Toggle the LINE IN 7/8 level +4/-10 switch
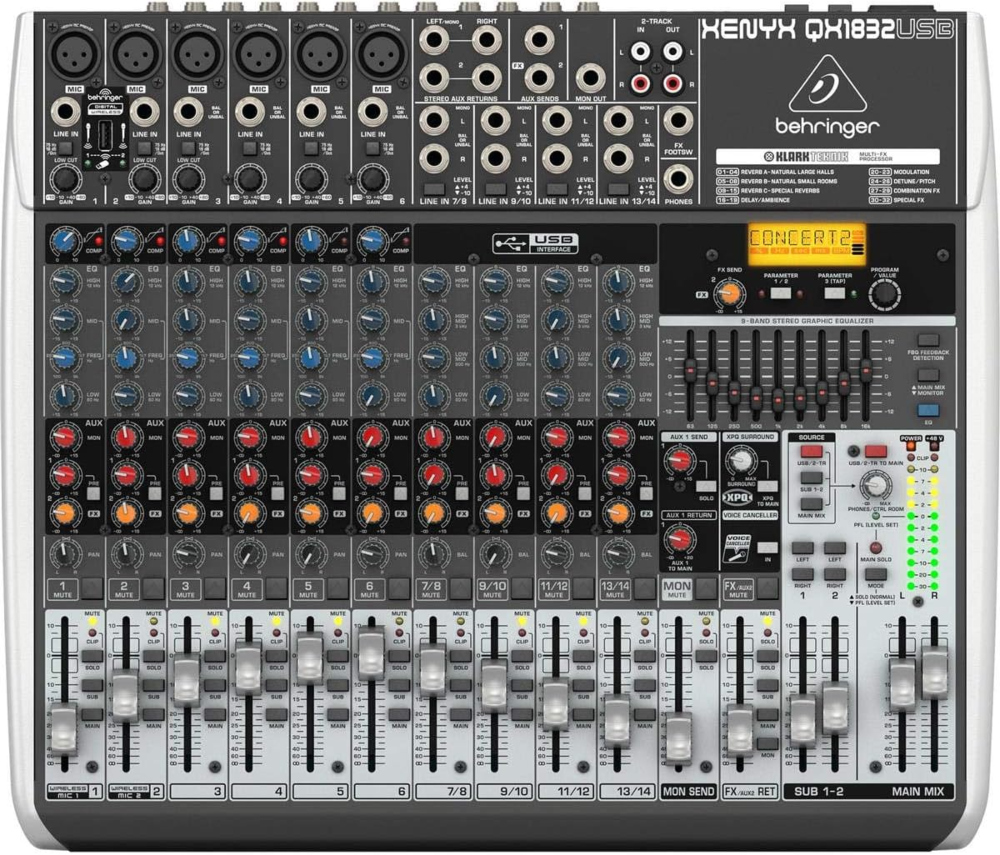The image size is (1000, 855). 434,189
